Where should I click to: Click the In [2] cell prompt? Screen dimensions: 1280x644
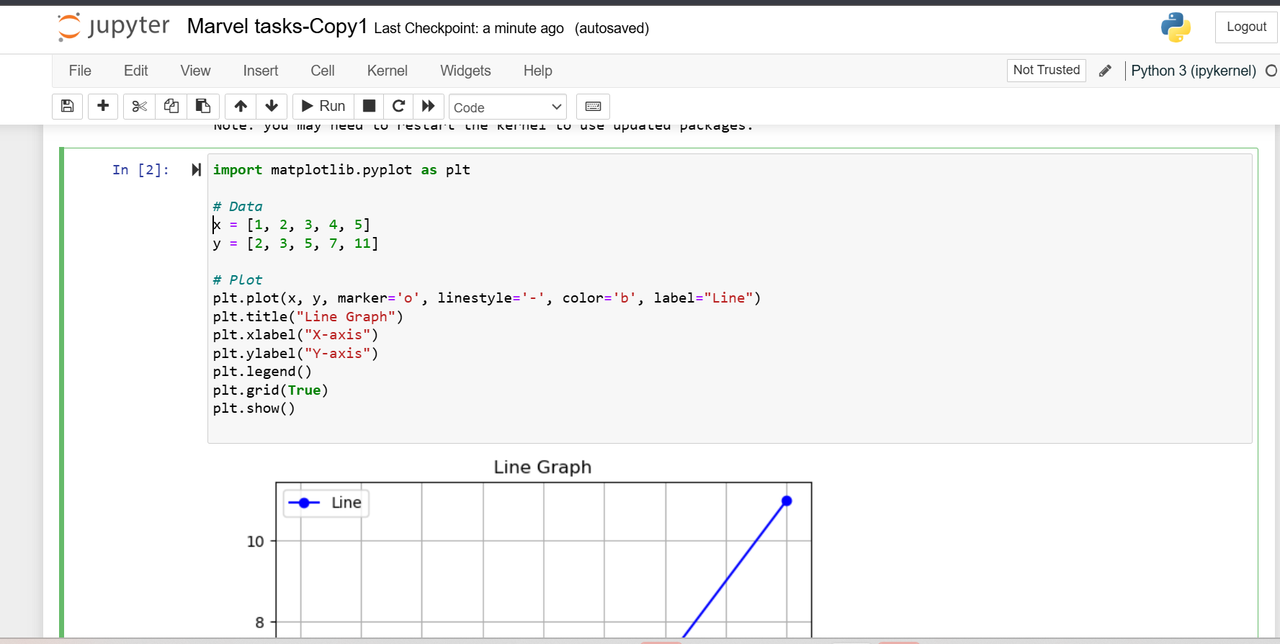tap(141, 170)
